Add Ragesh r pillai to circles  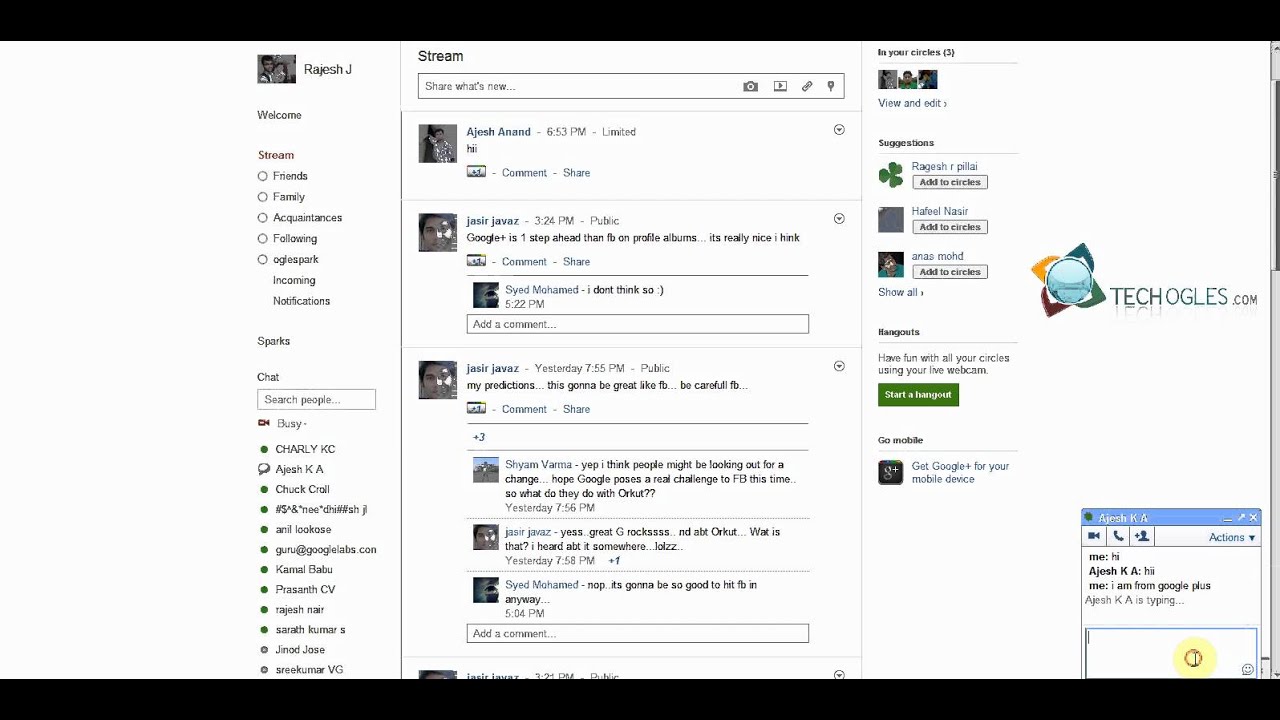pos(950,182)
